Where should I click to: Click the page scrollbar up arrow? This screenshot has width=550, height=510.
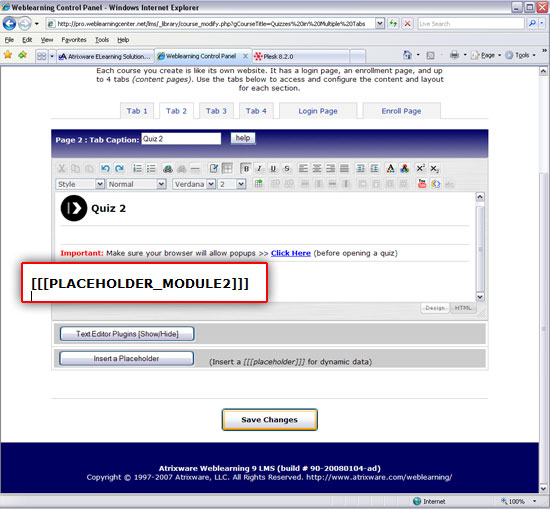pyautogui.click(x=543, y=72)
